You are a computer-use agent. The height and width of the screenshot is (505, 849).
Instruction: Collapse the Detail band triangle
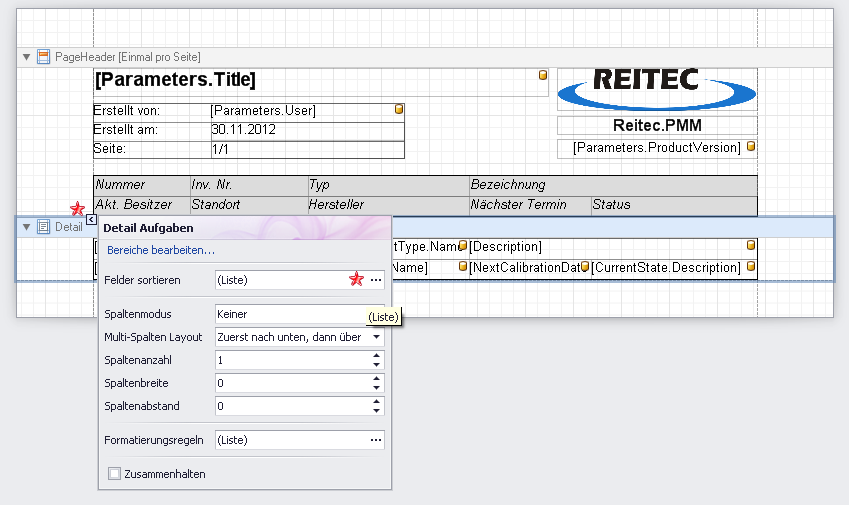click(x=27, y=227)
